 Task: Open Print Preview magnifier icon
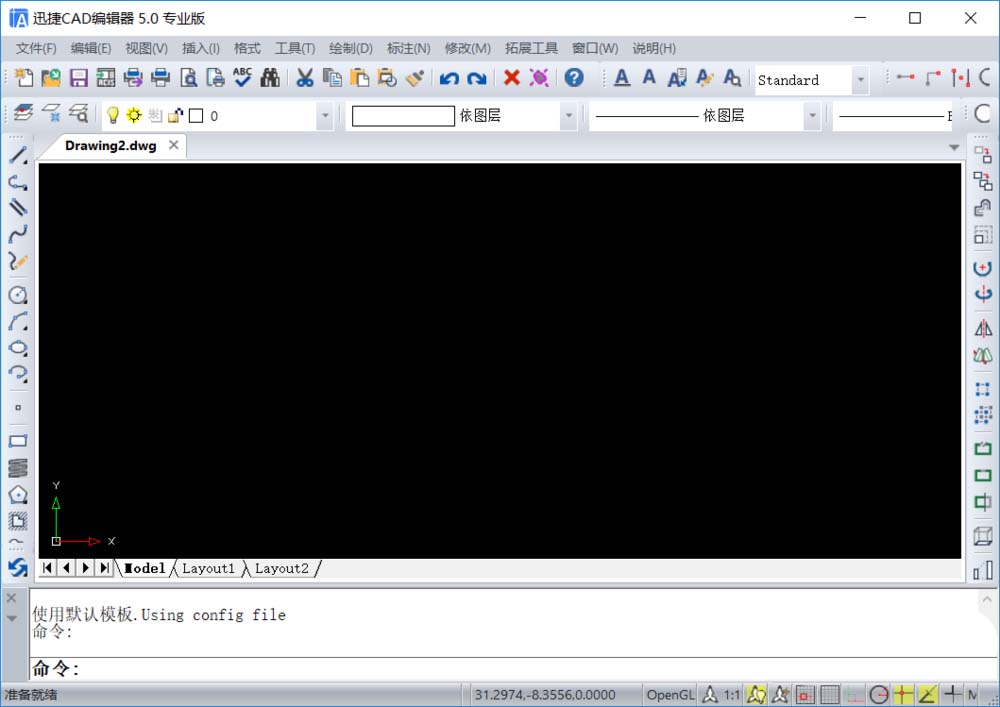[x=188, y=78]
